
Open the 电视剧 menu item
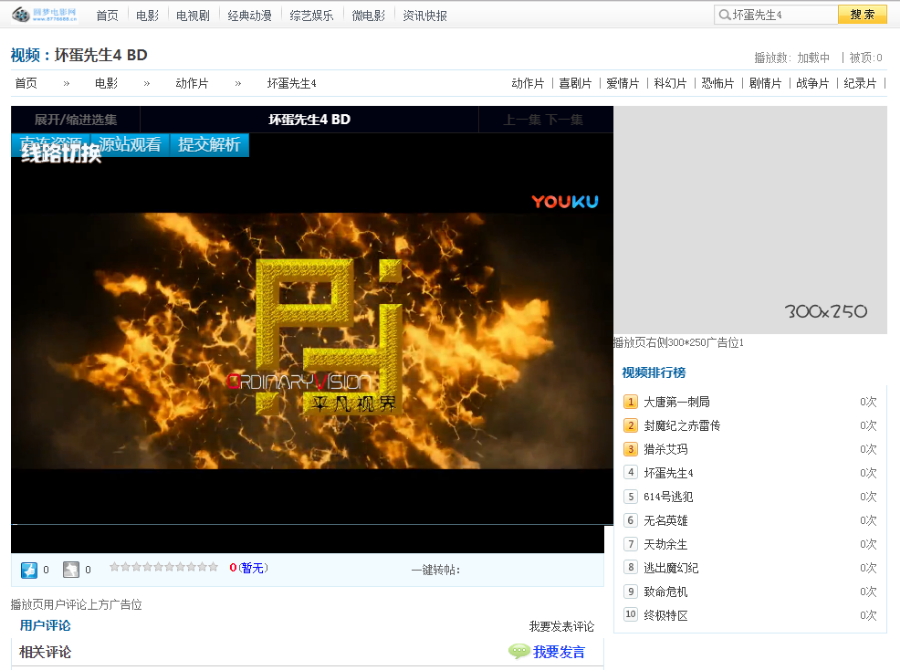pos(192,14)
